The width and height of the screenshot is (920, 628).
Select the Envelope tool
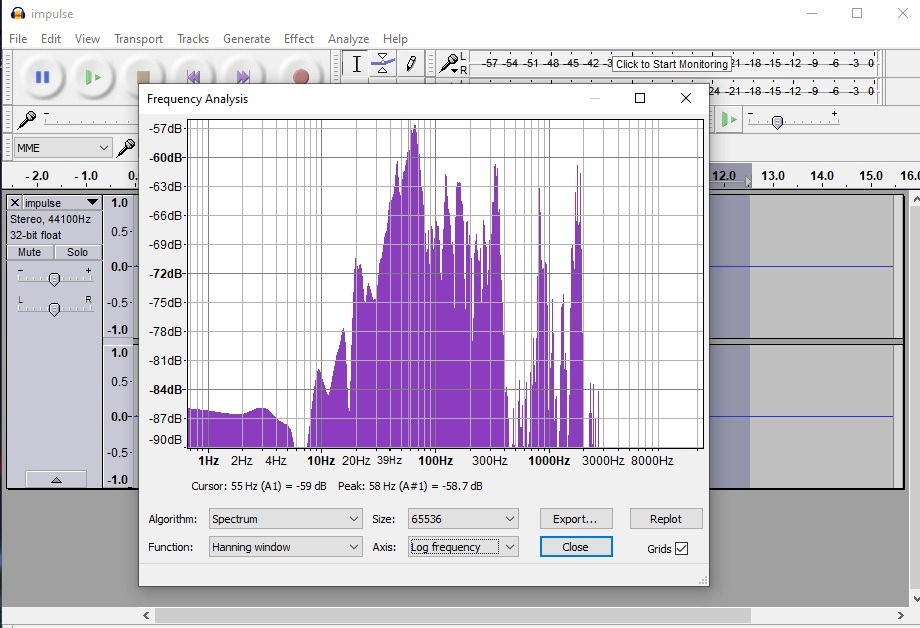point(383,63)
